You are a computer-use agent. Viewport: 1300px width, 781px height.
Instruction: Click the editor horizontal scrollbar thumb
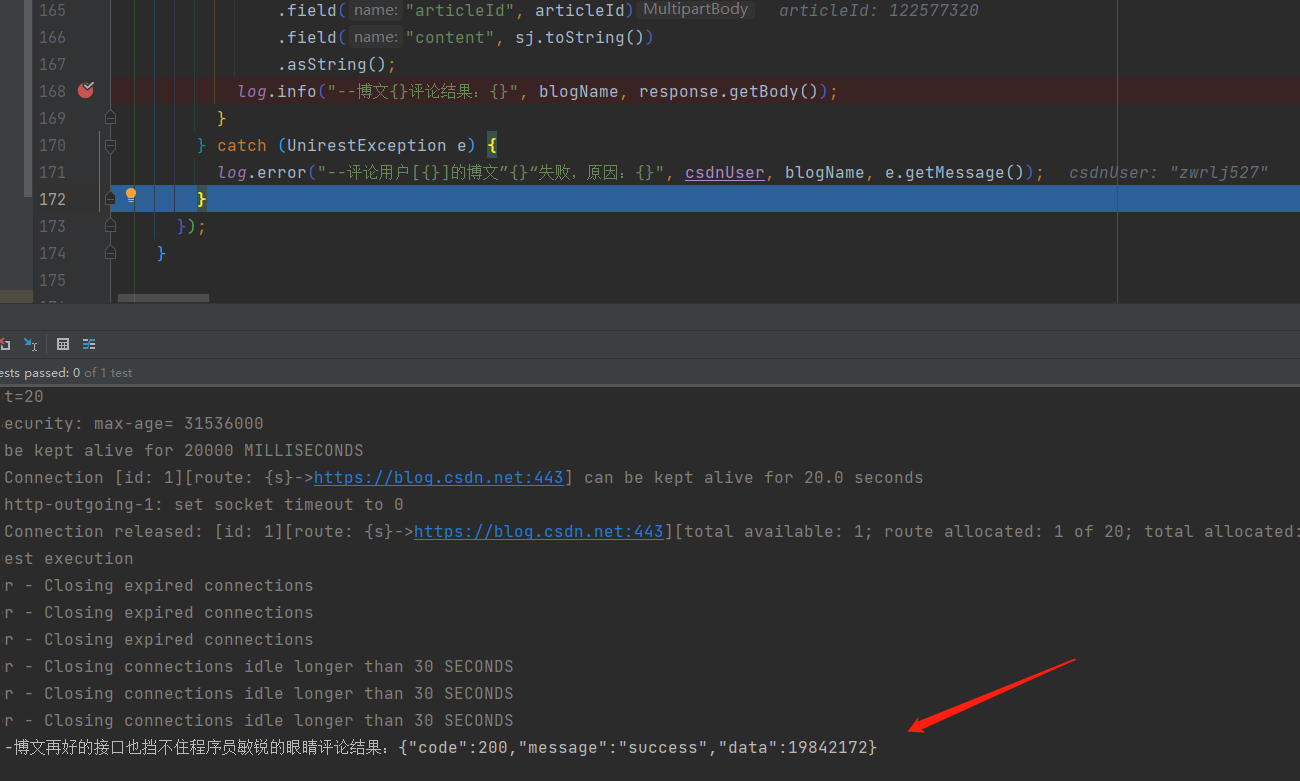click(x=163, y=298)
